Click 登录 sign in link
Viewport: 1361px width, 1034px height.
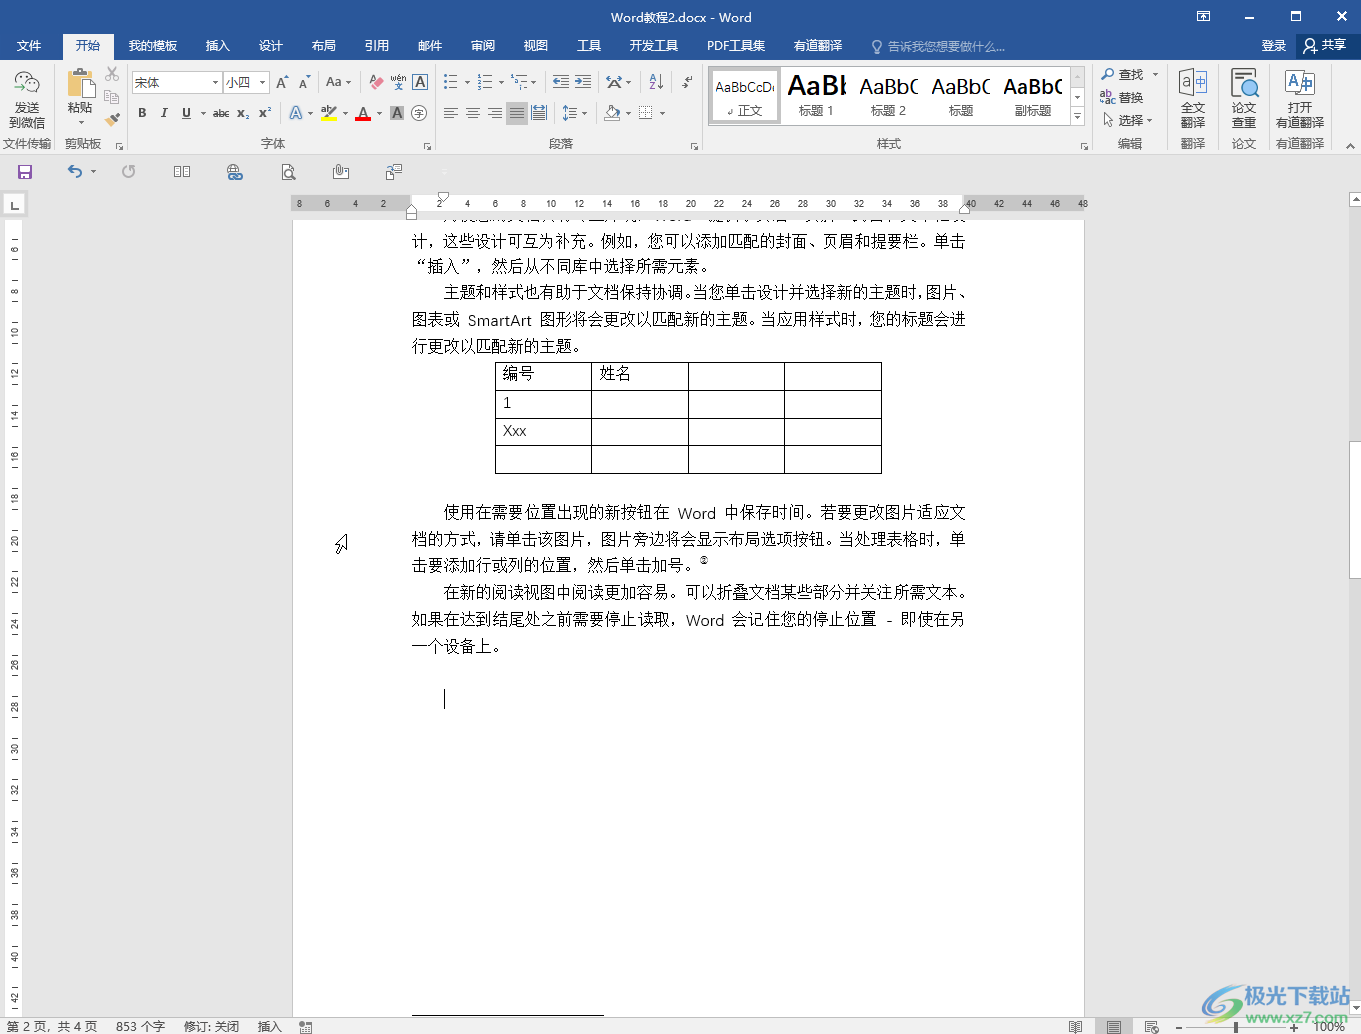[x=1273, y=46]
